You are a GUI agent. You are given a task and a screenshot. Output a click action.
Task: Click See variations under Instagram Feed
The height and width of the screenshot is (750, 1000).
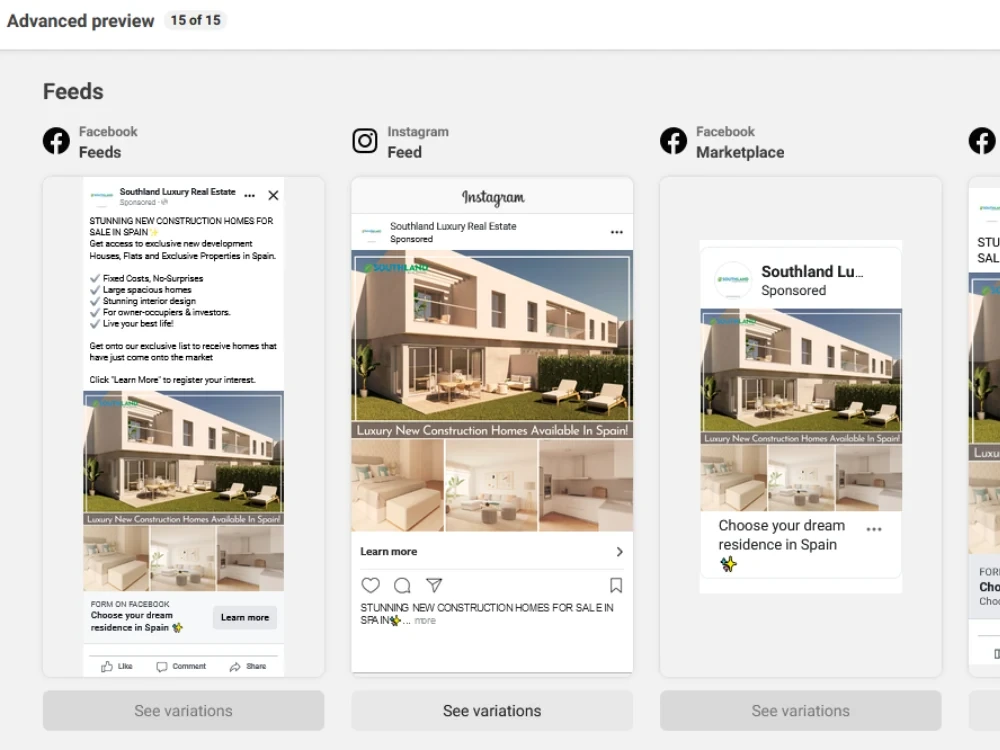(x=492, y=710)
